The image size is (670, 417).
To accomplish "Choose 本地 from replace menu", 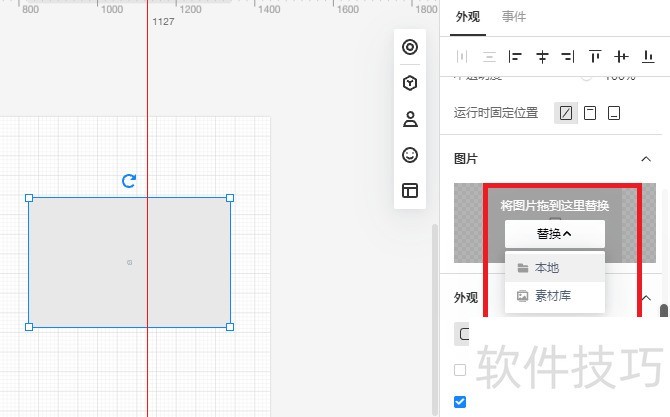I will click(555, 268).
